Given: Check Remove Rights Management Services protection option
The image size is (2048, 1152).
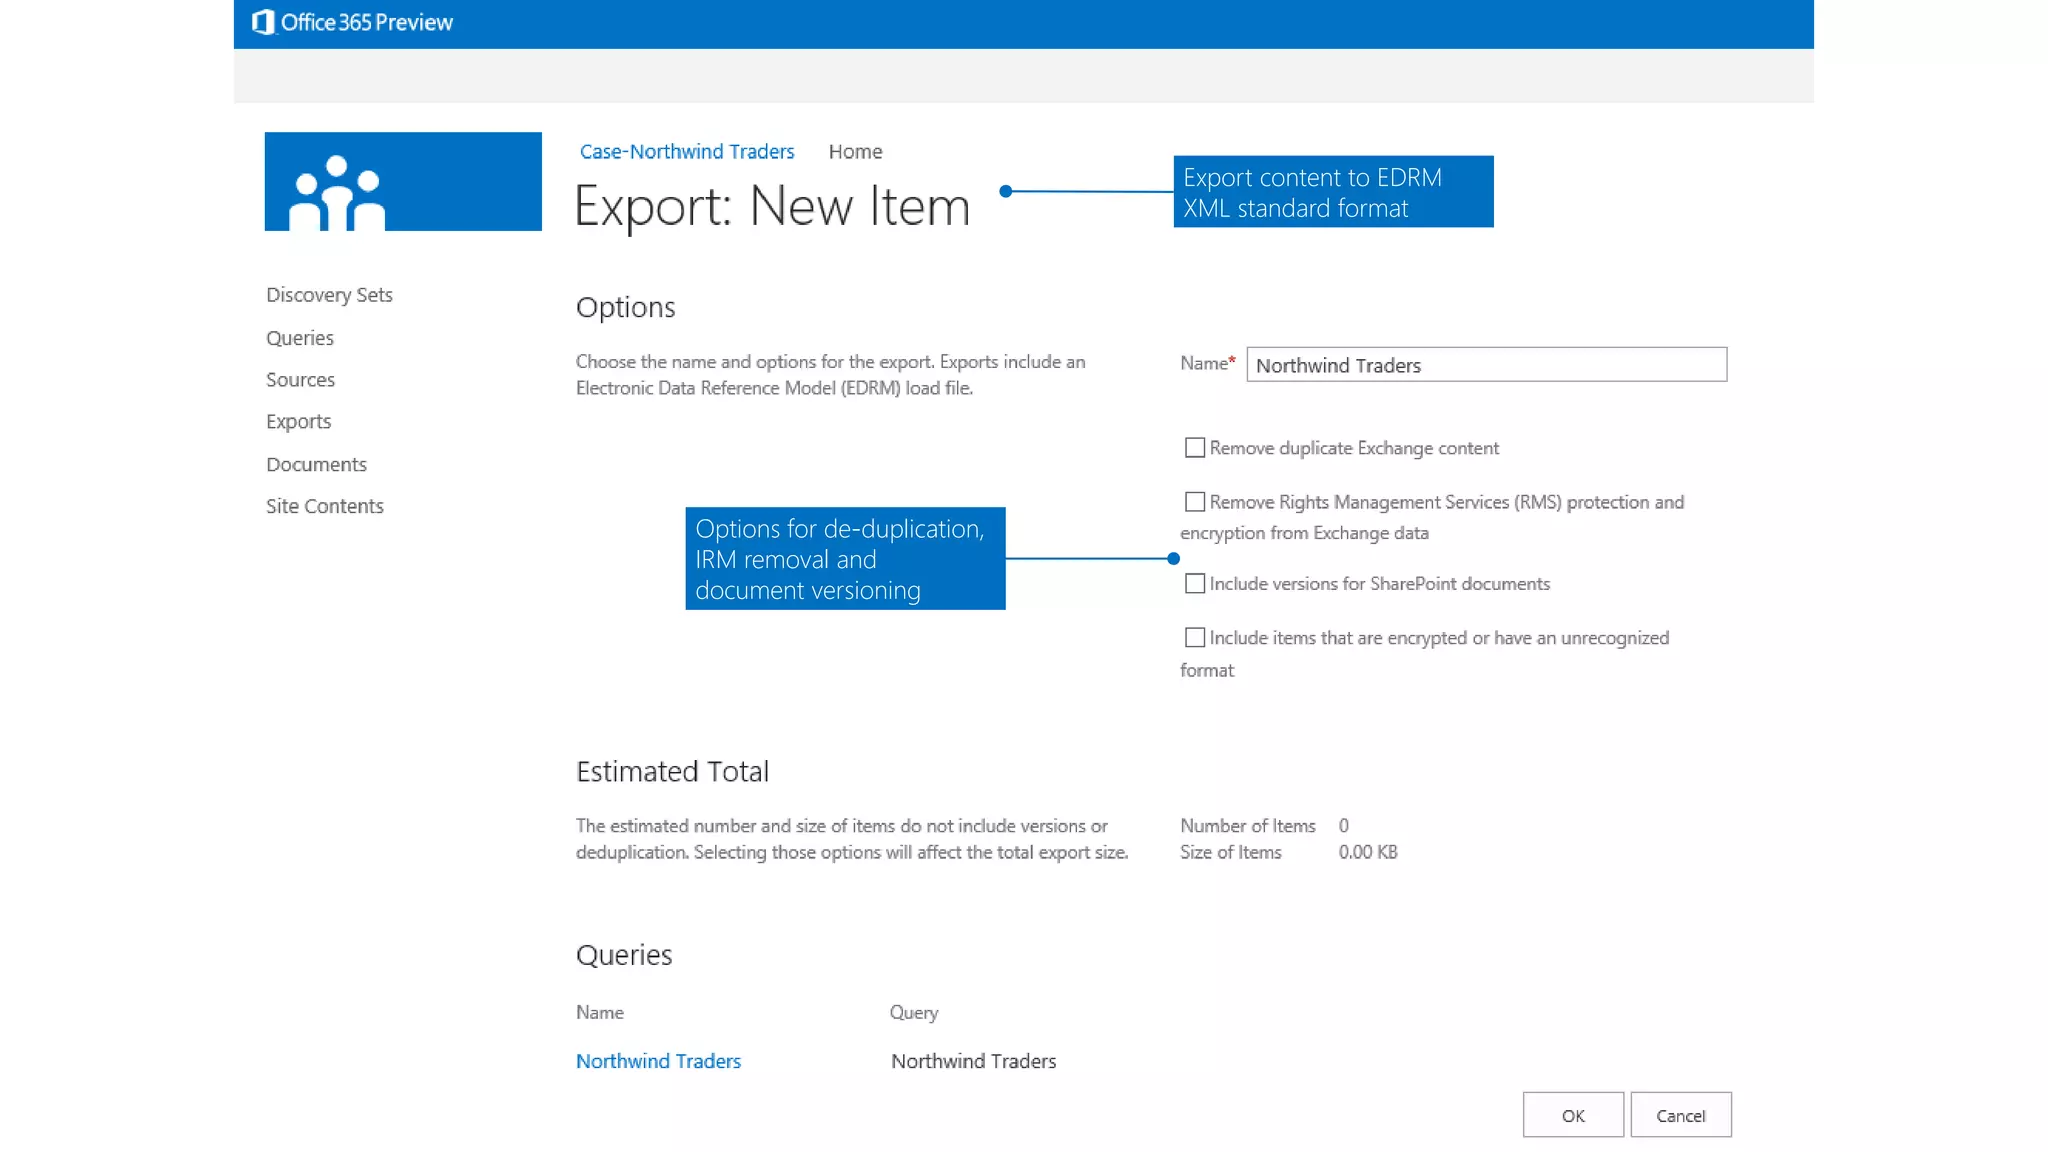Looking at the screenshot, I should [x=1194, y=501].
